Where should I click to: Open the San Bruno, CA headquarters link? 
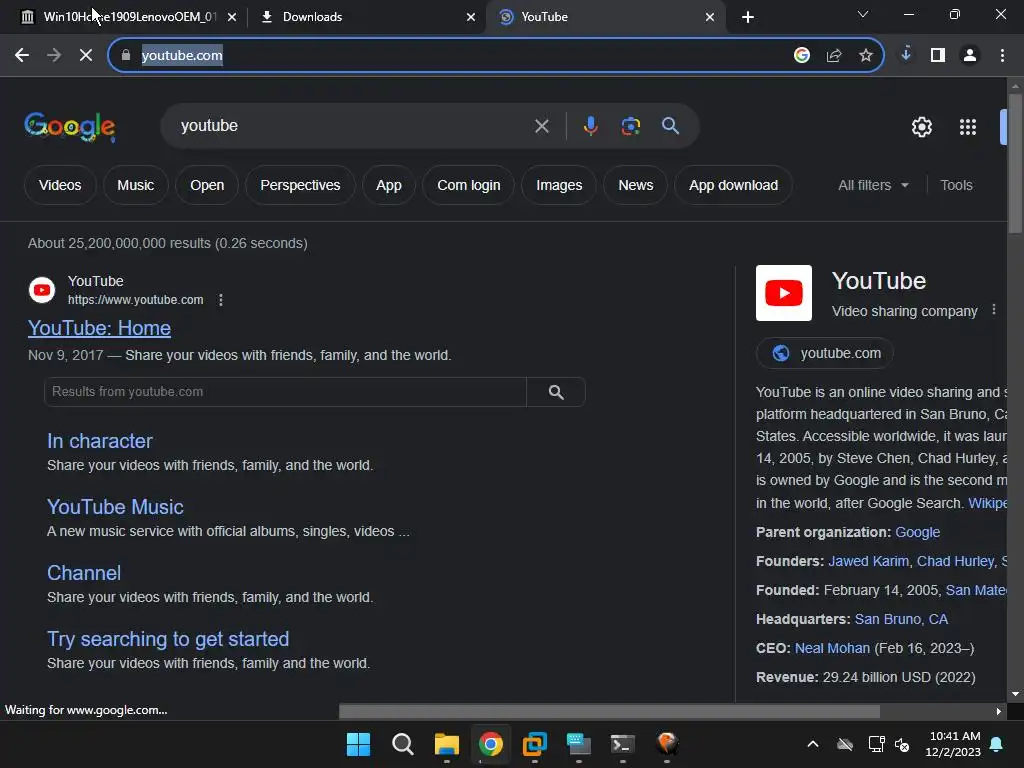(901, 619)
